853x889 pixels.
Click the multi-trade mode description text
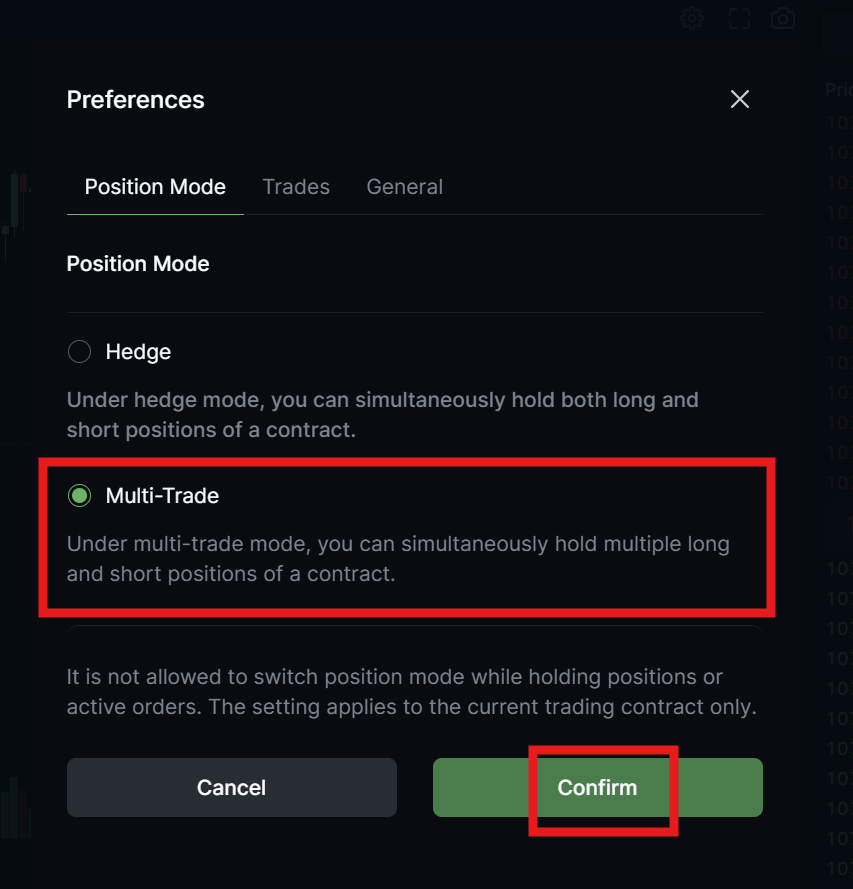(398, 559)
